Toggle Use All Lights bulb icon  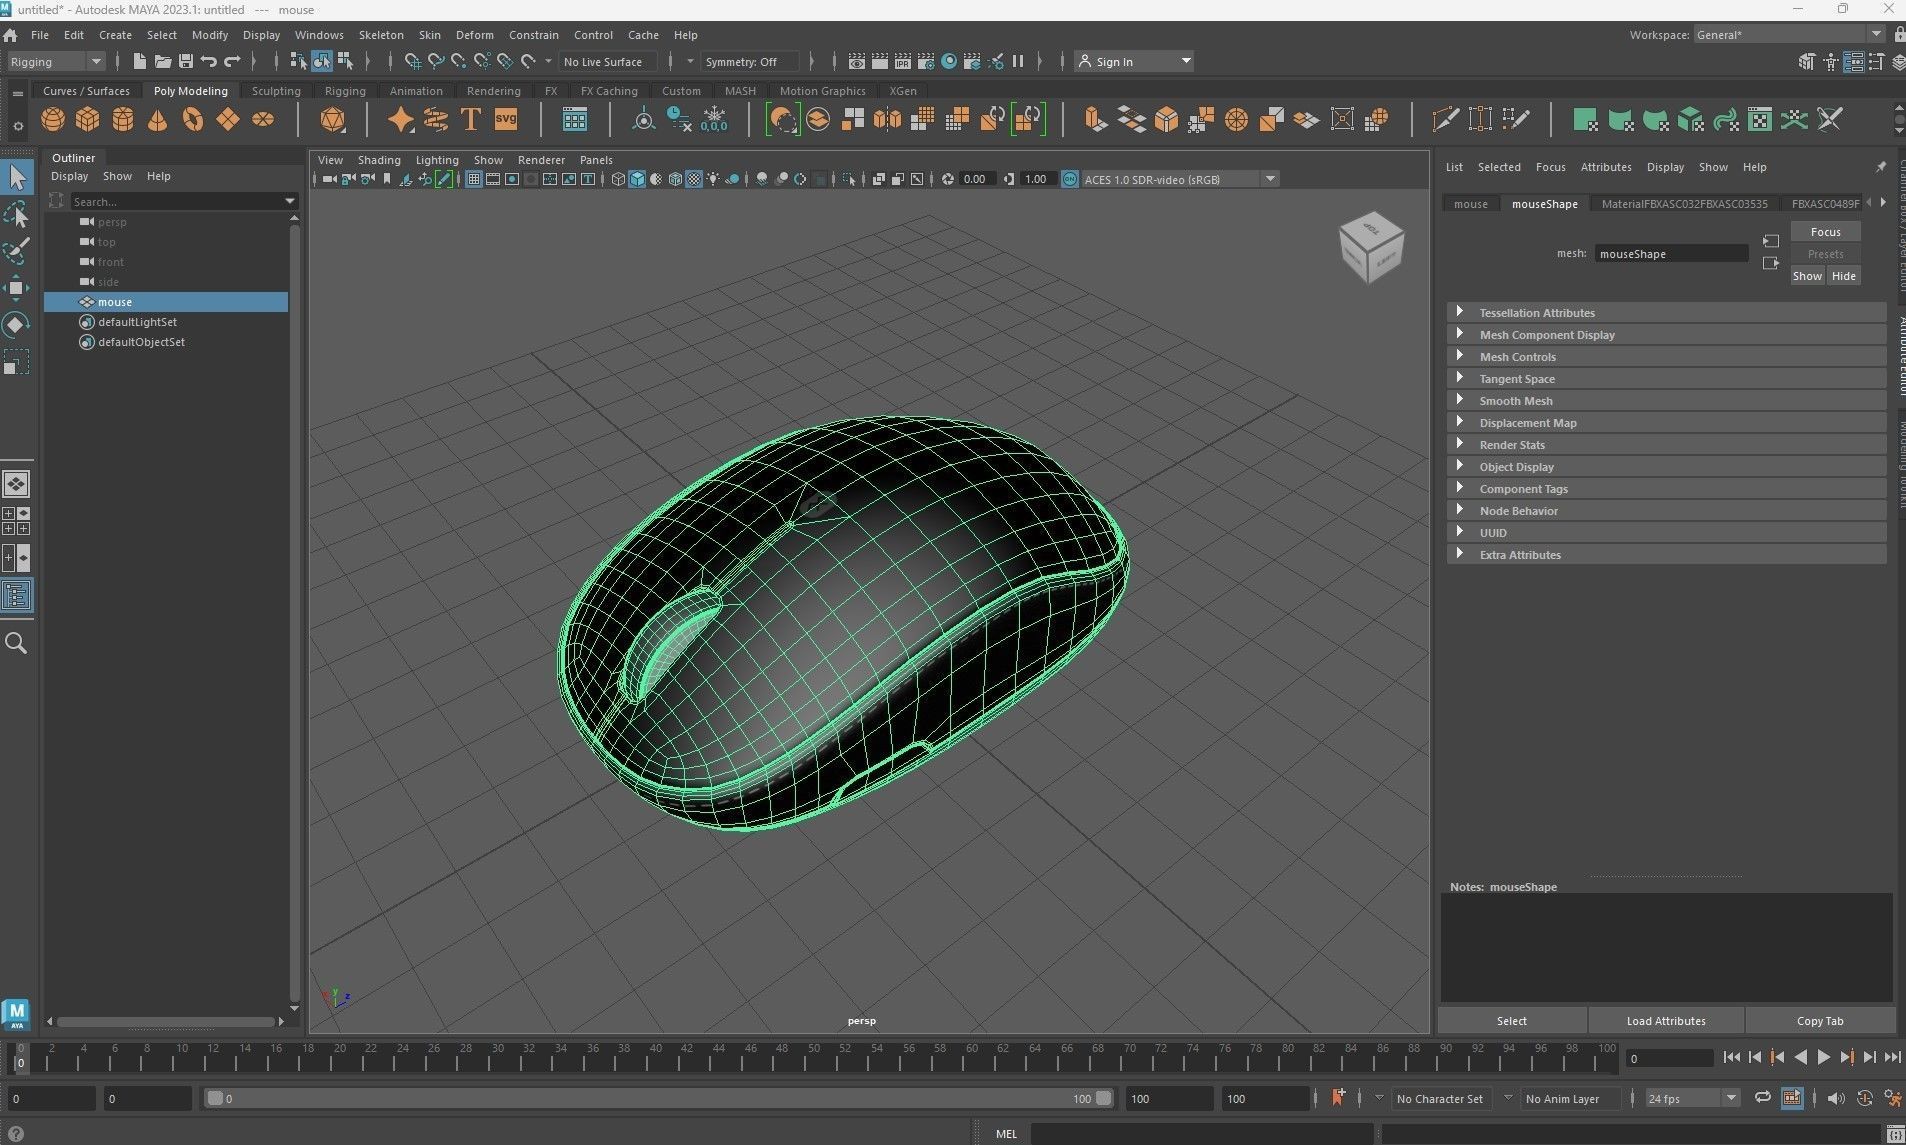pos(713,180)
